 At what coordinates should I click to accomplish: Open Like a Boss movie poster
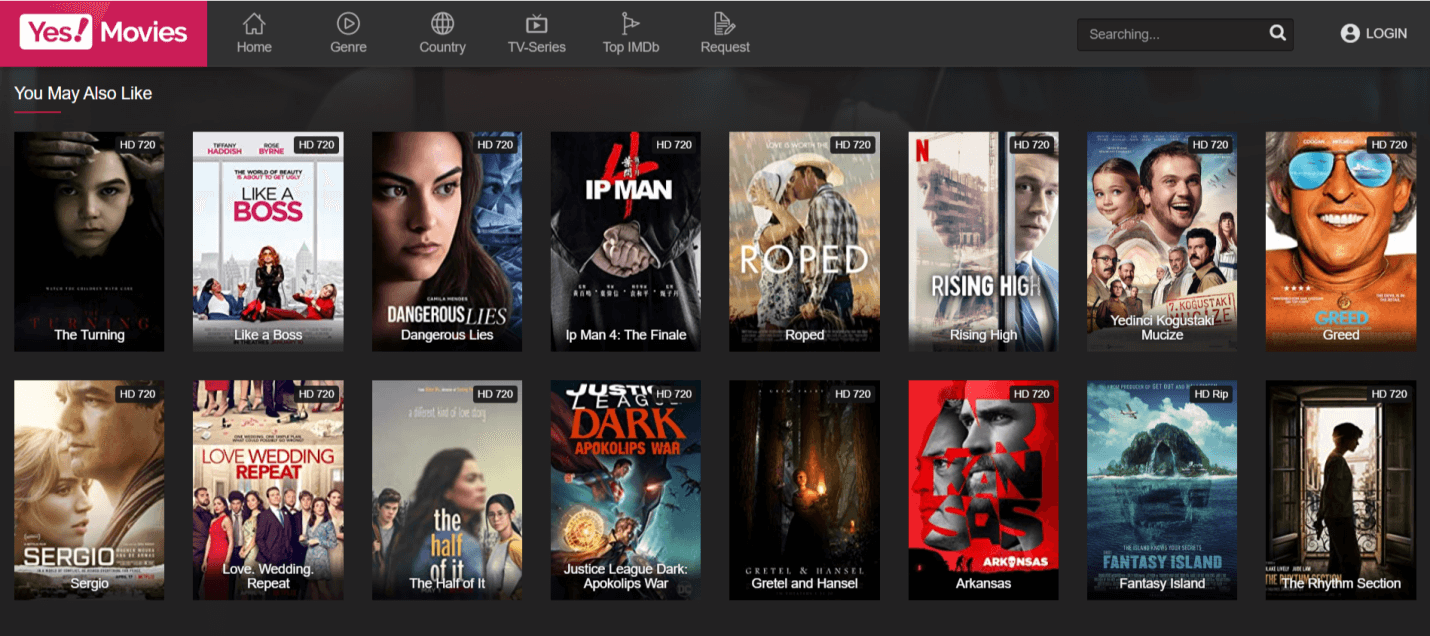coord(268,241)
